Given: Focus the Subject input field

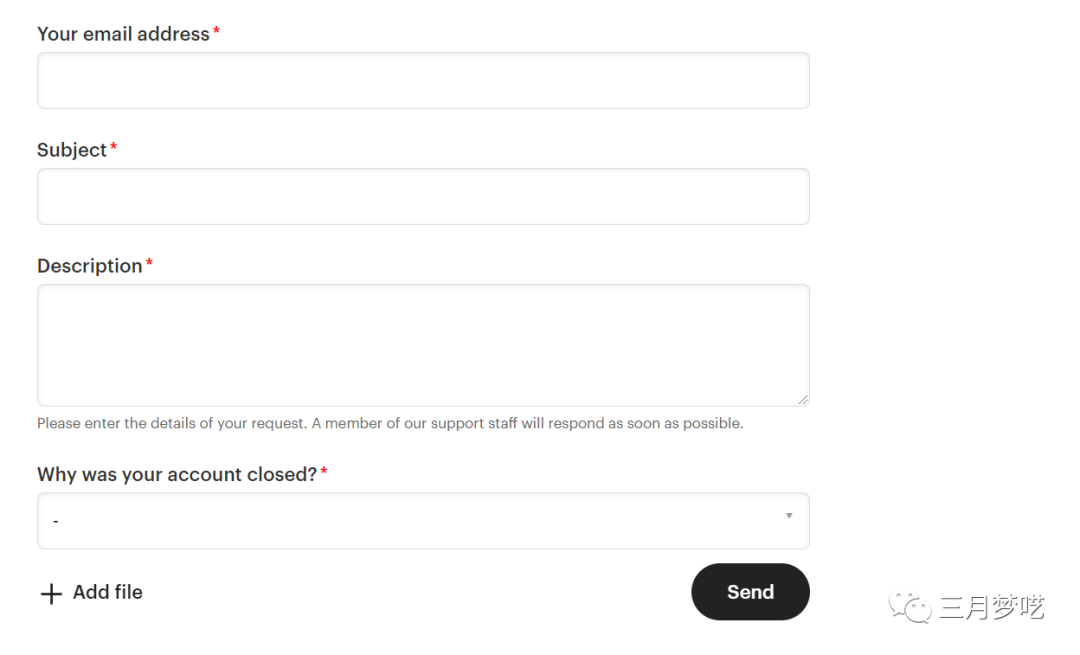Looking at the screenshot, I should (x=423, y=196).
